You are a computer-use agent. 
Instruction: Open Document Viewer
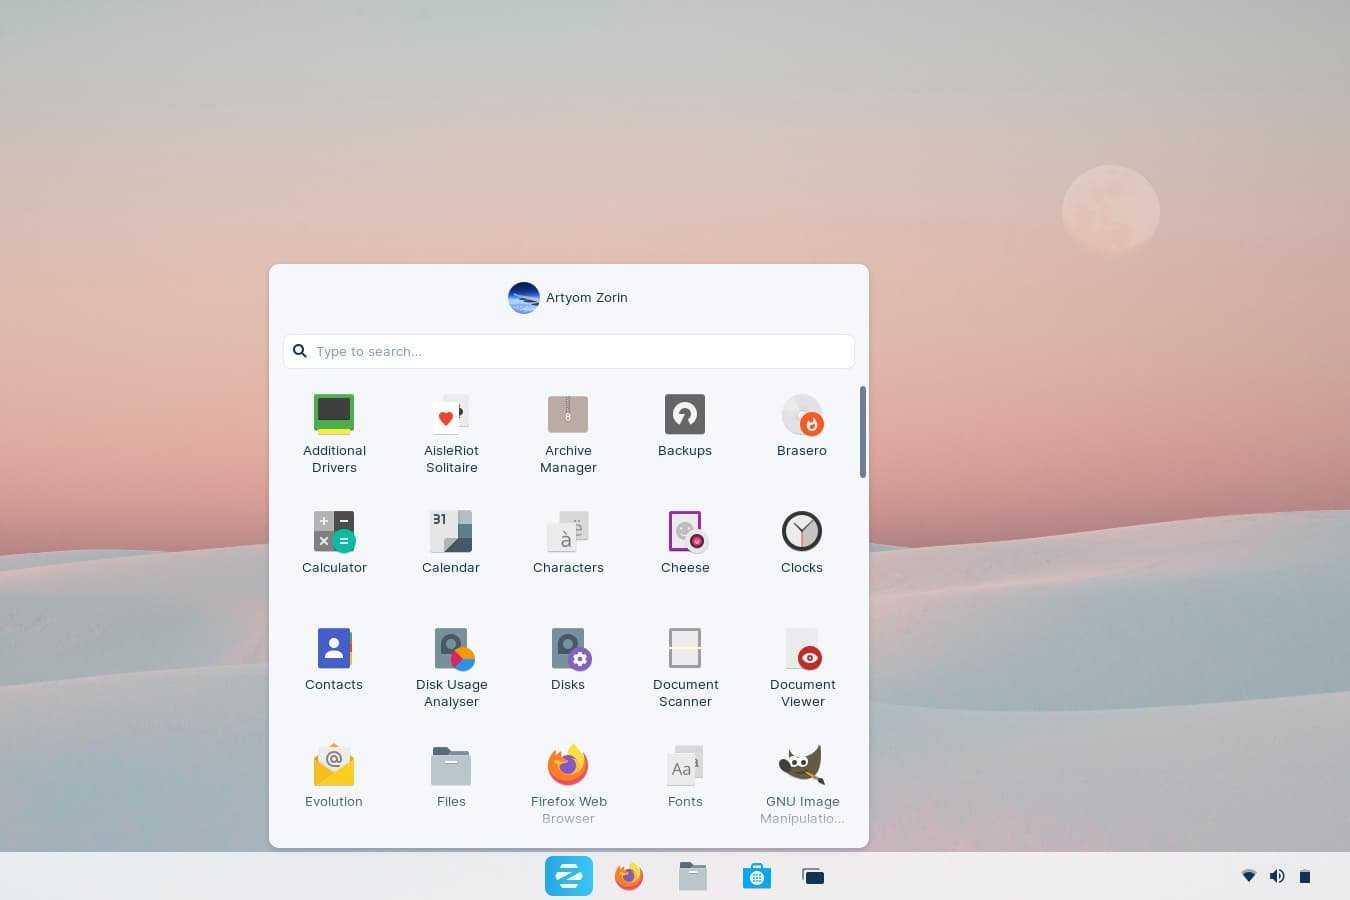coord(802,668)
